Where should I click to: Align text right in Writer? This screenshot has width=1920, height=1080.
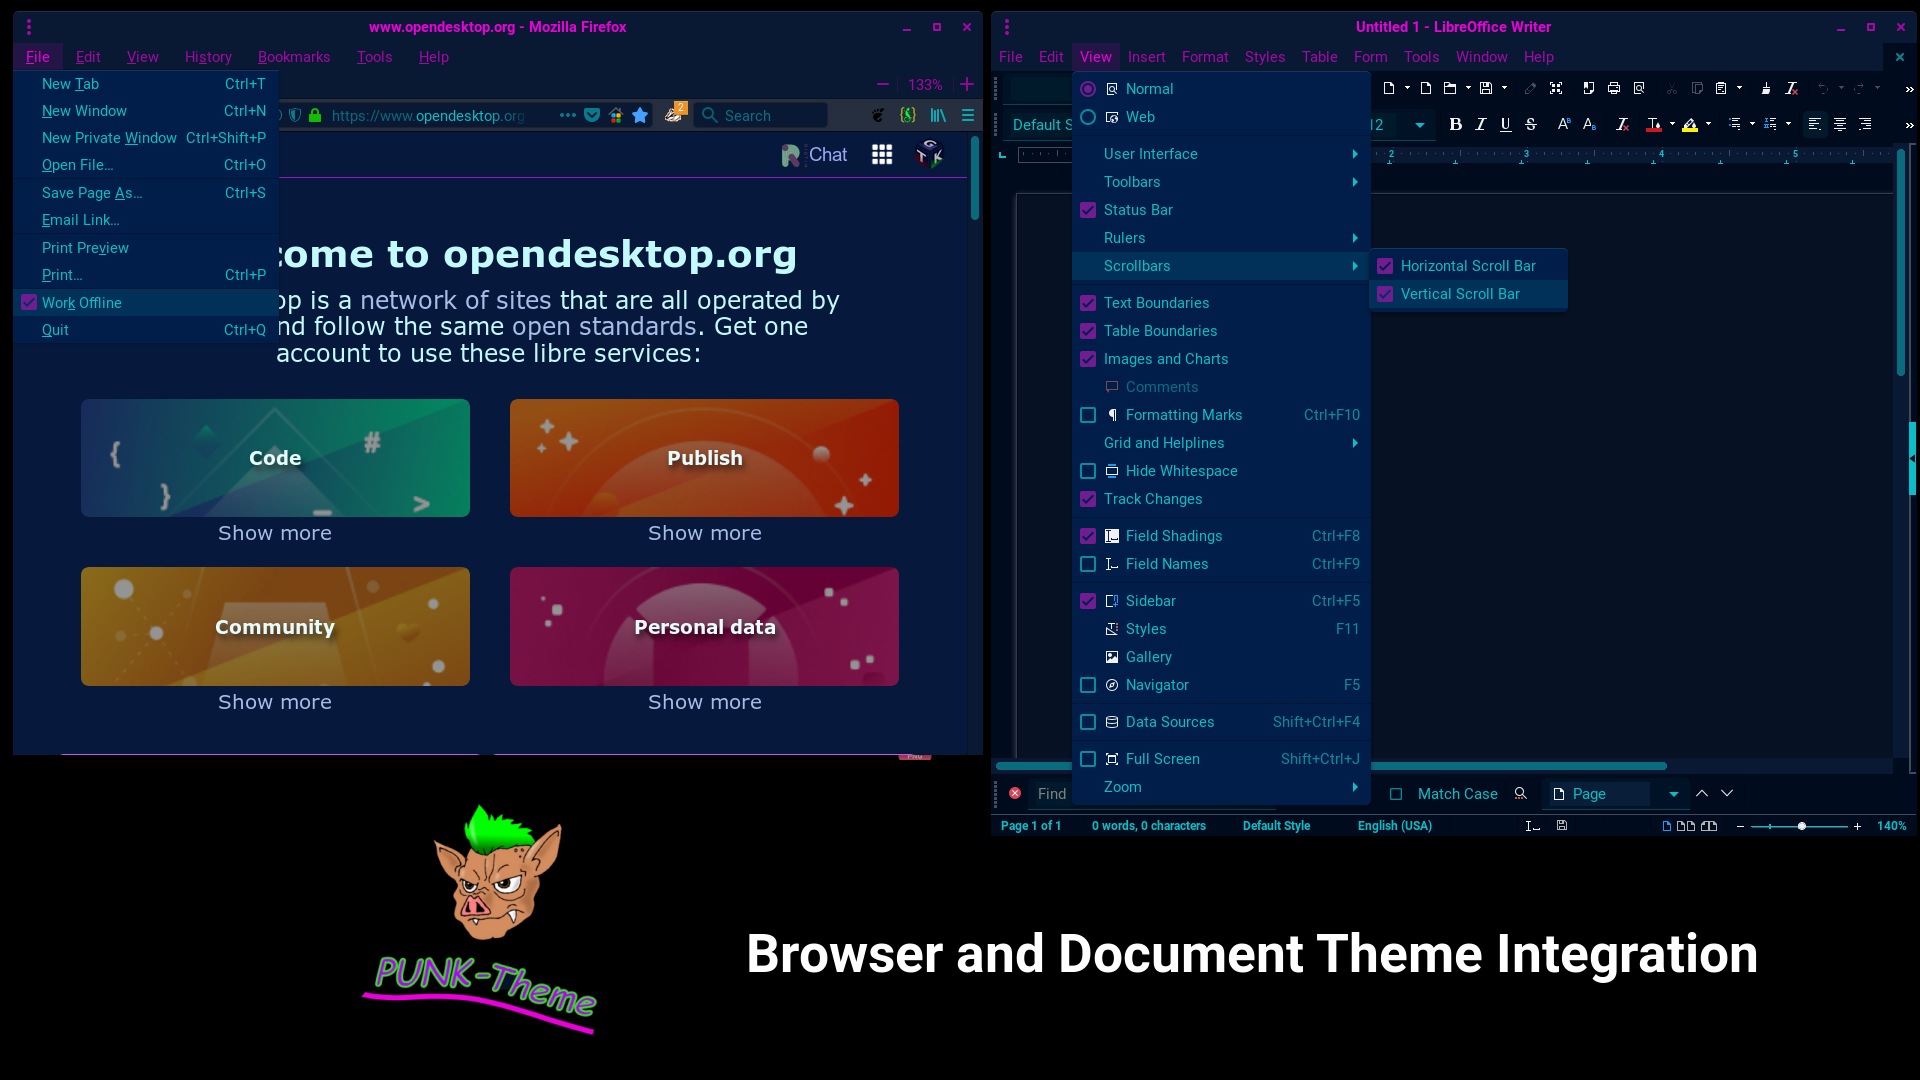1865,124
